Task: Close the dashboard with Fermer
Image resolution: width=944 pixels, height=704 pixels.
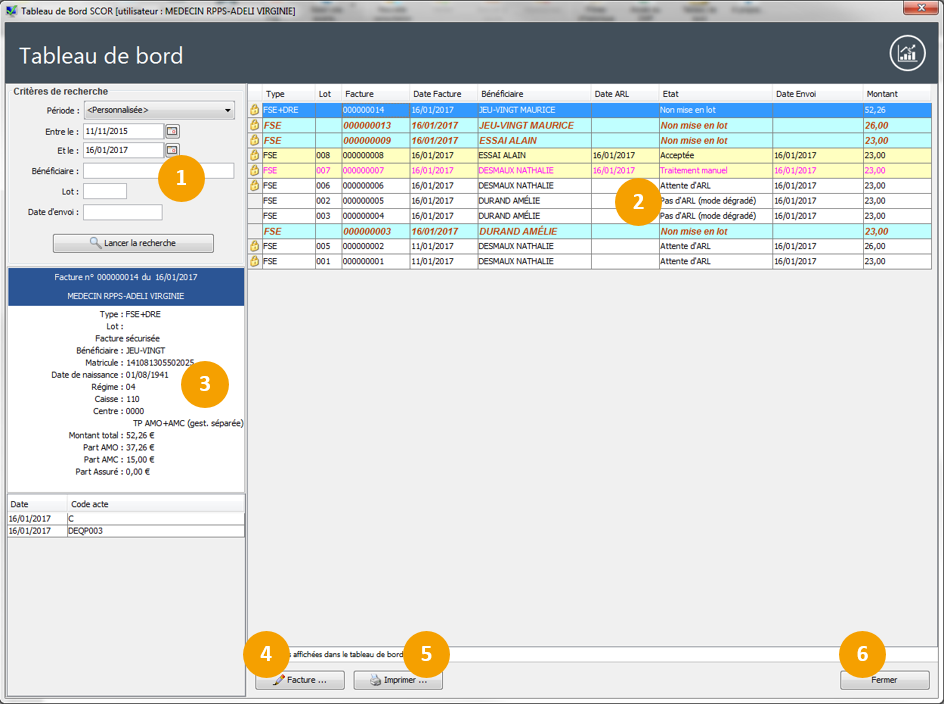Action: 884,680
